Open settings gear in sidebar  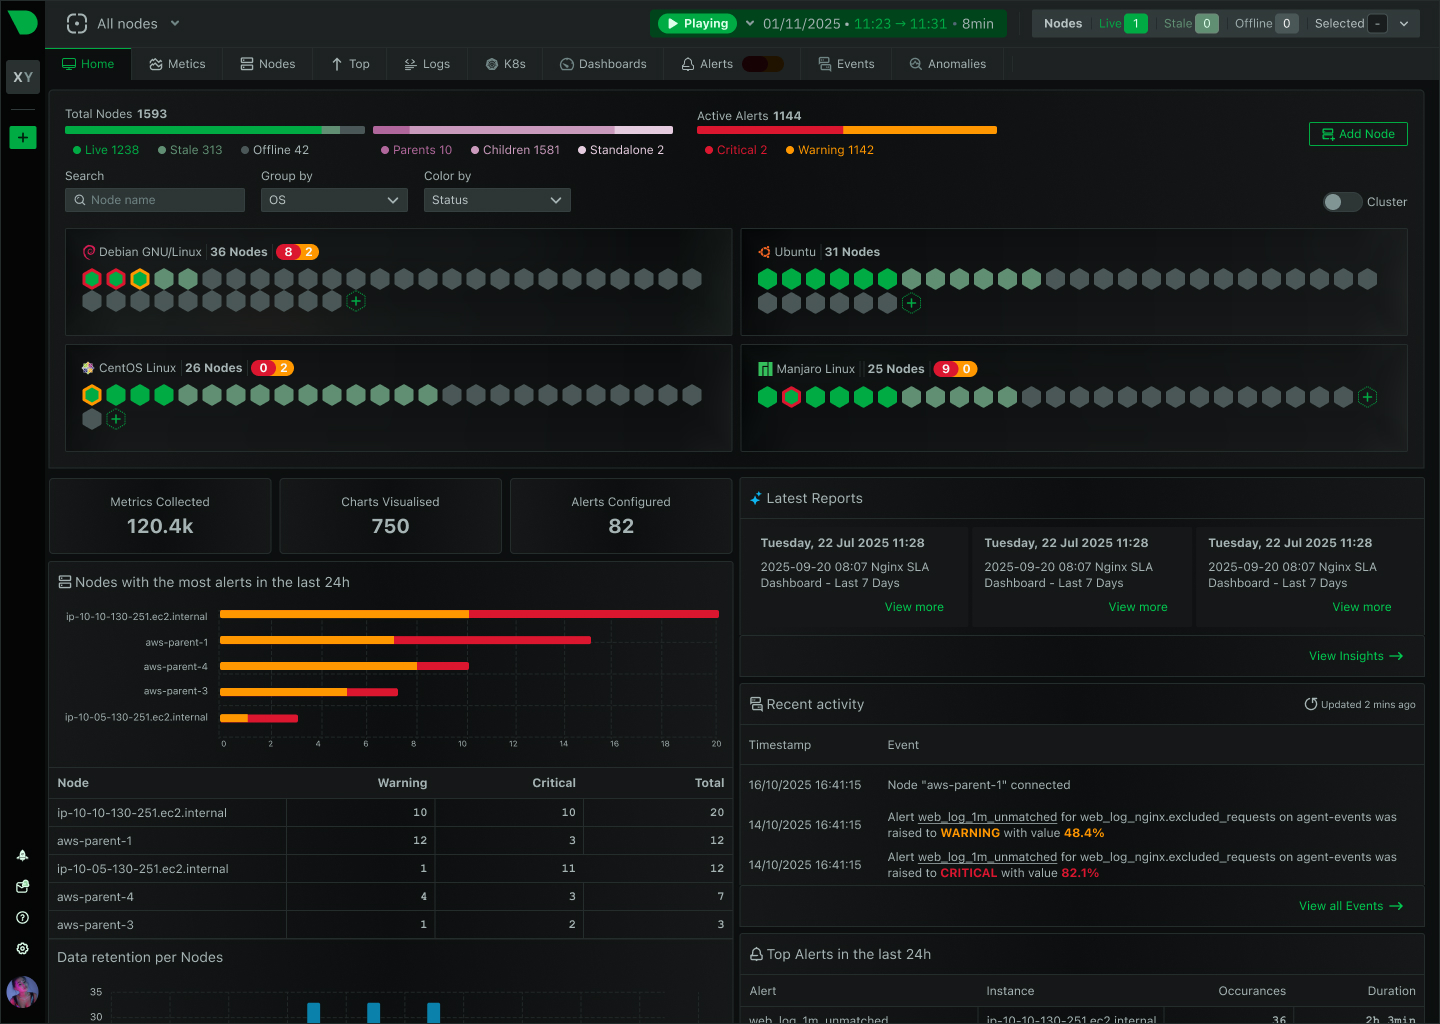coord(22,948)
